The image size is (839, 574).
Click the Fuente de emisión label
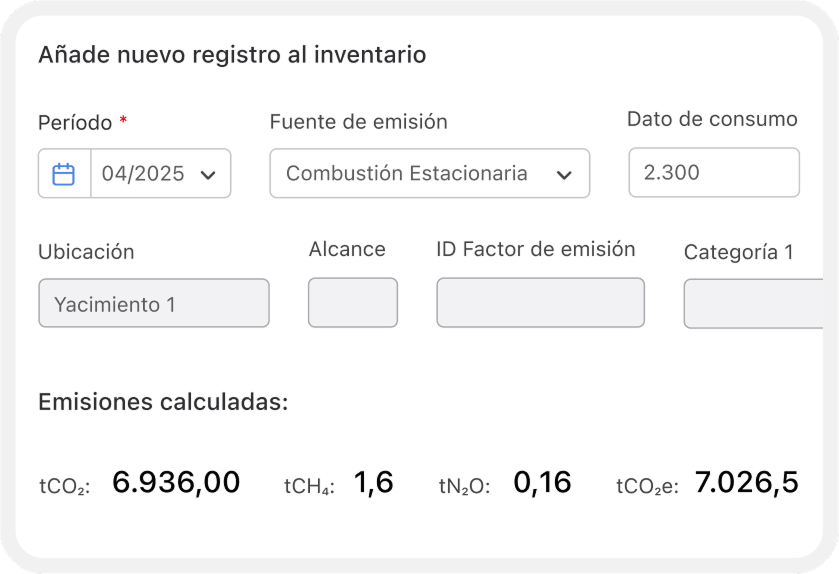point(358,122)
